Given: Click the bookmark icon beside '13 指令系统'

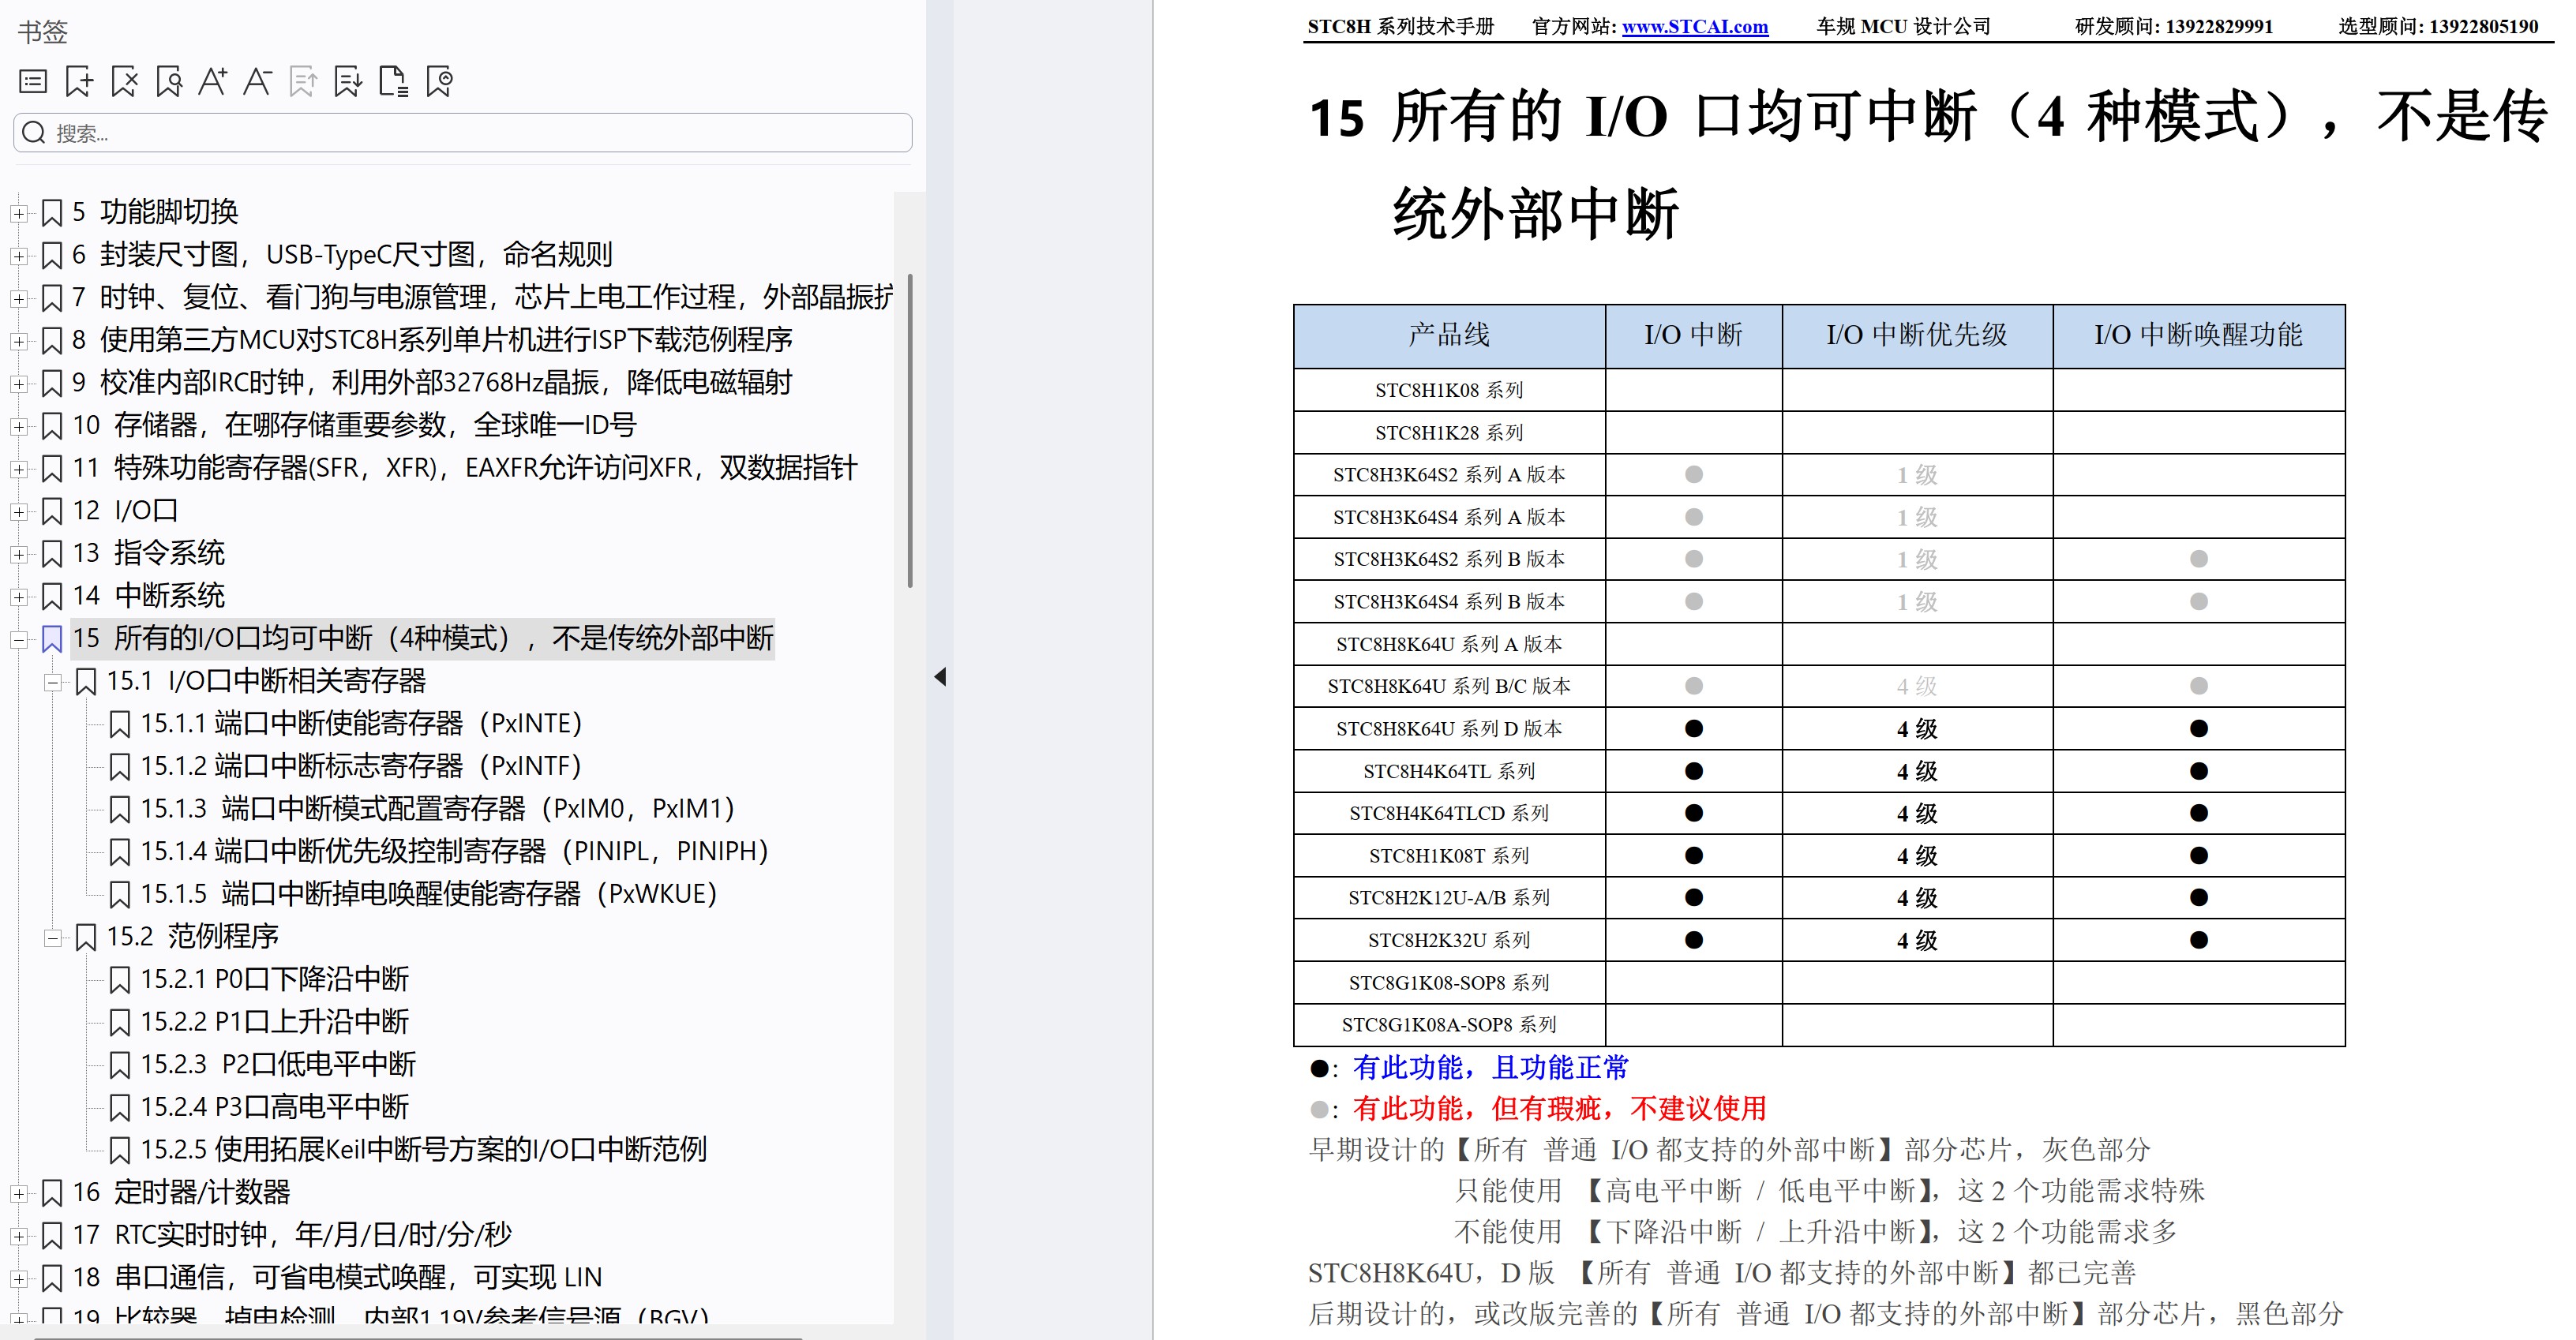Looking at the screenshot, I should point(52,554).
